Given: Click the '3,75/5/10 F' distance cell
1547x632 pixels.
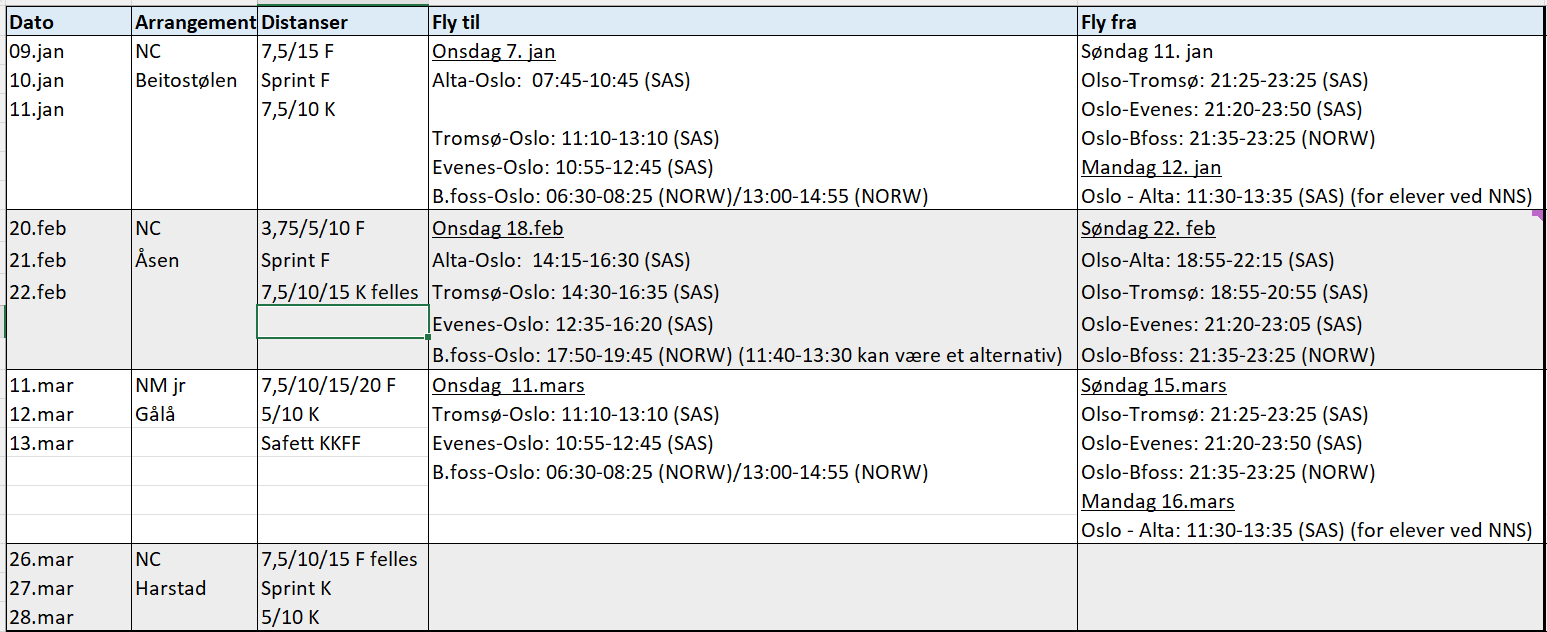Looking at the screenshot, I should click(313, 229).
